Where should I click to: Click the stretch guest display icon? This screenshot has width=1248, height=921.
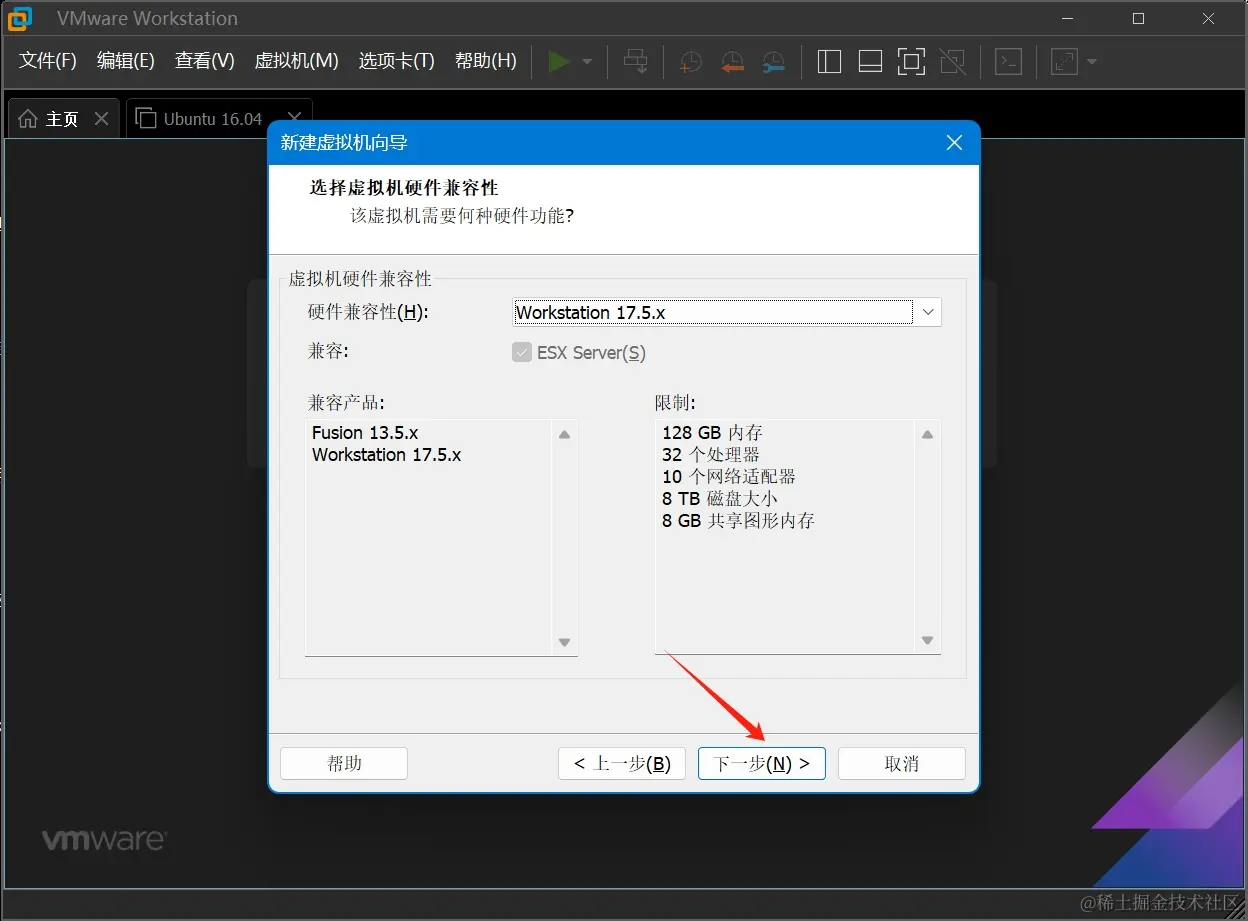1064,61
